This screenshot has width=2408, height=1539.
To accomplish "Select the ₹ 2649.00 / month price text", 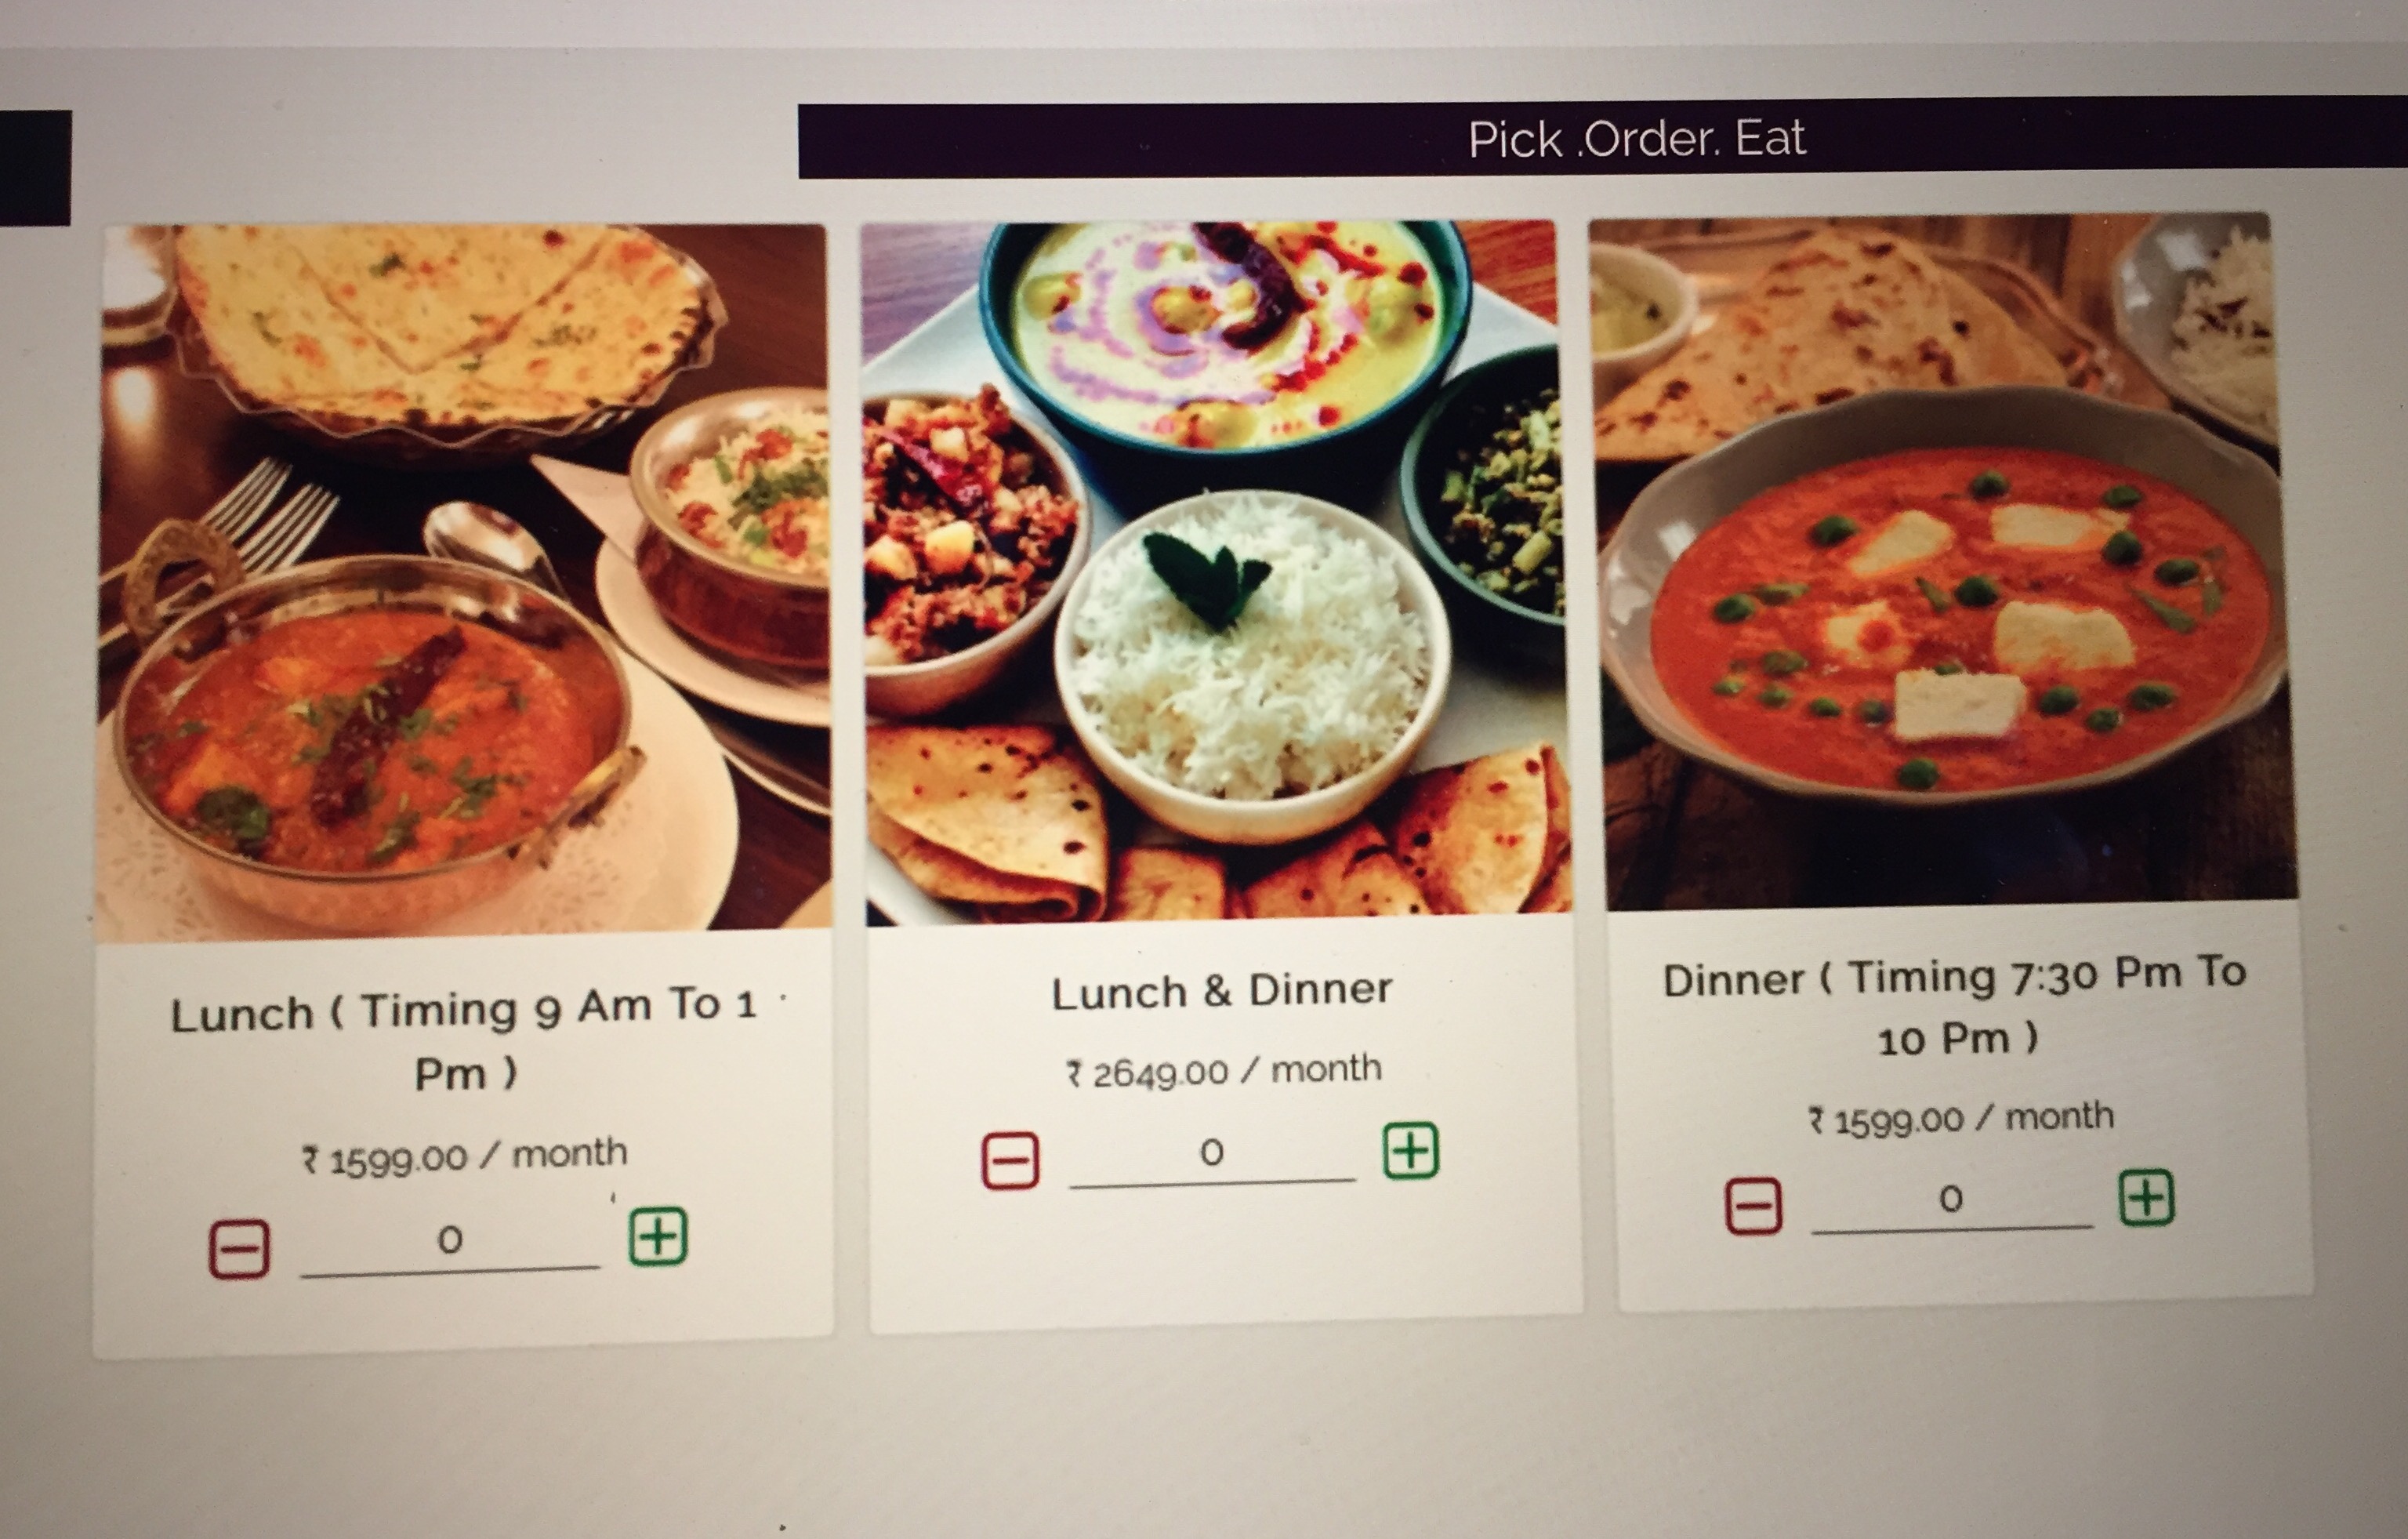I will (x=1224, y=1072).
